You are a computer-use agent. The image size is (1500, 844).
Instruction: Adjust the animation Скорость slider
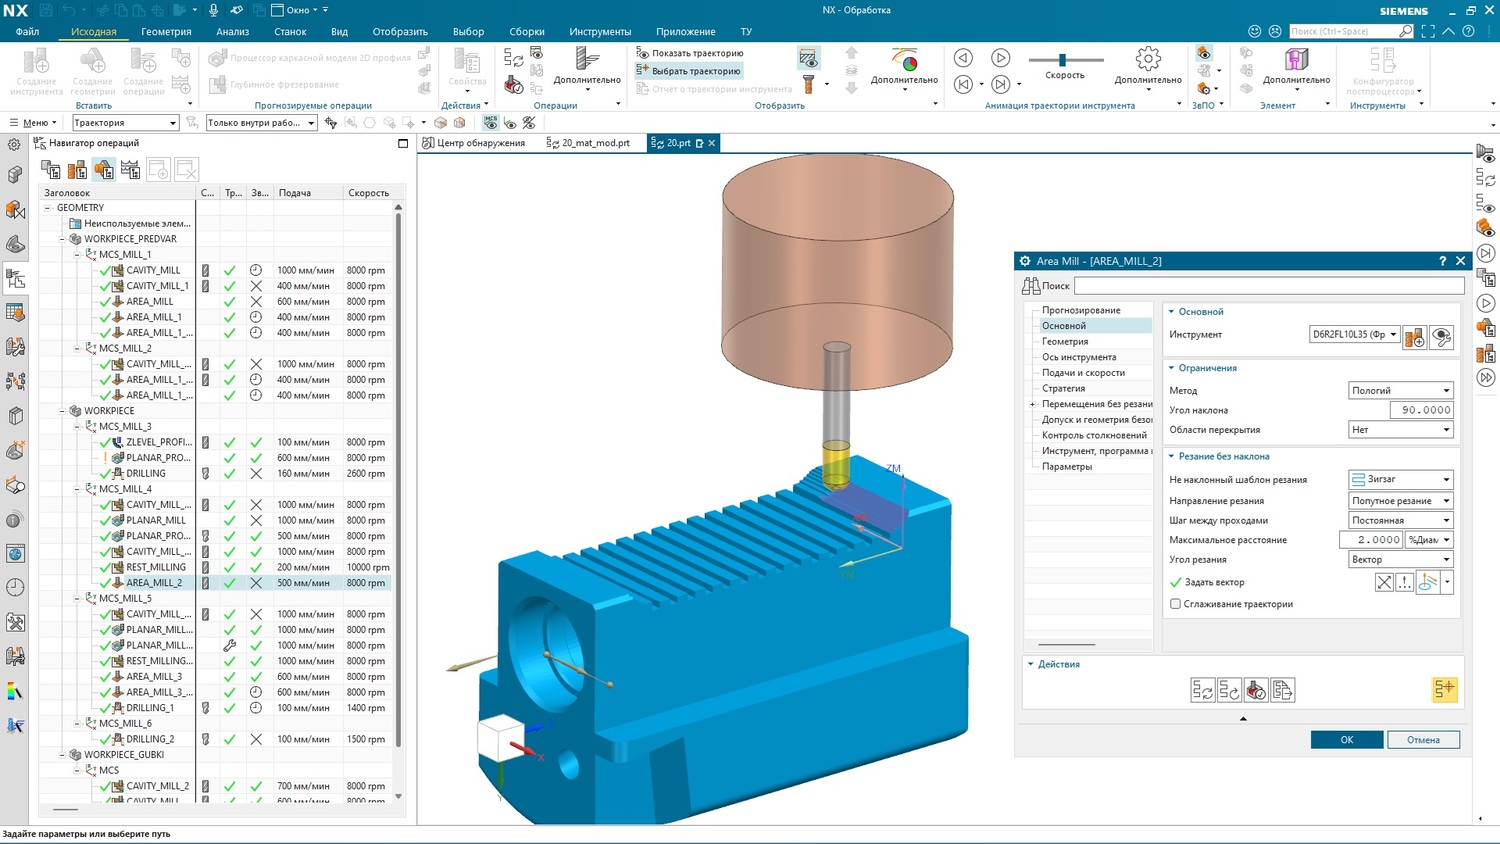coord(1062,60)
